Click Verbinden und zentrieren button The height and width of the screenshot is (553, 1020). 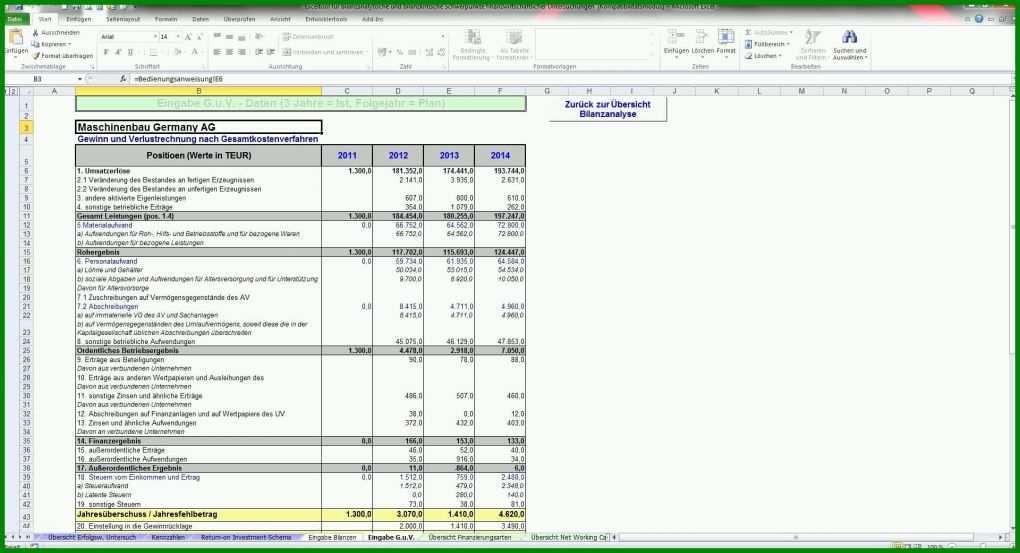pos(324,52)
